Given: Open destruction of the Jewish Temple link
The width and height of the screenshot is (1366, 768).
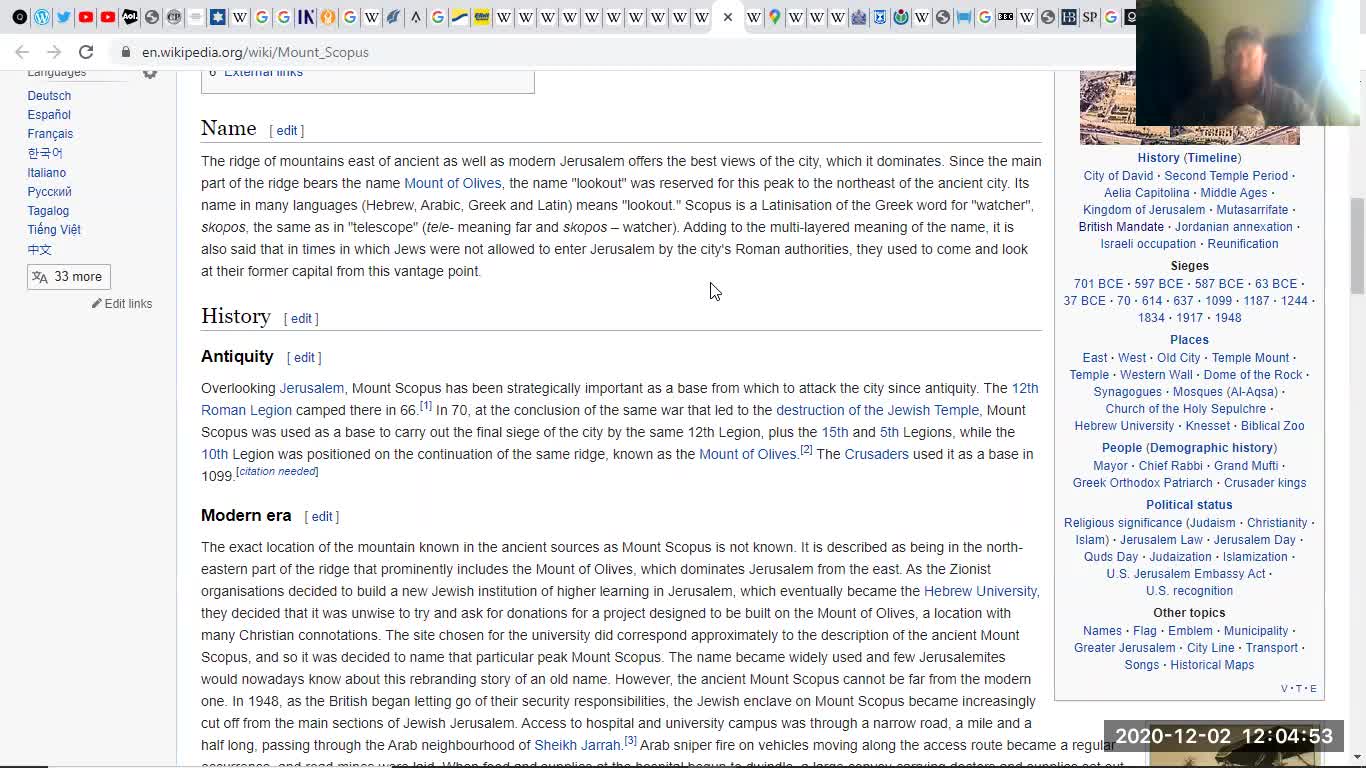Looking at the screenshot, I should coord(877,410).
